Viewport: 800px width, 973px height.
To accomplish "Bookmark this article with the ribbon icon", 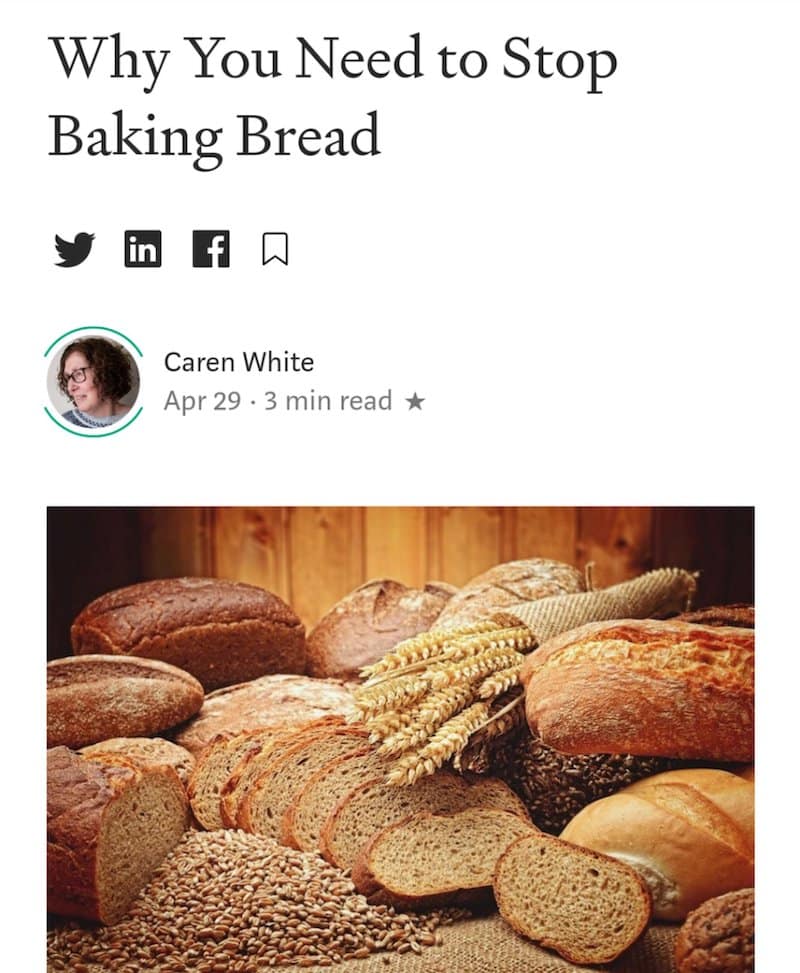I will pos(275,249).
